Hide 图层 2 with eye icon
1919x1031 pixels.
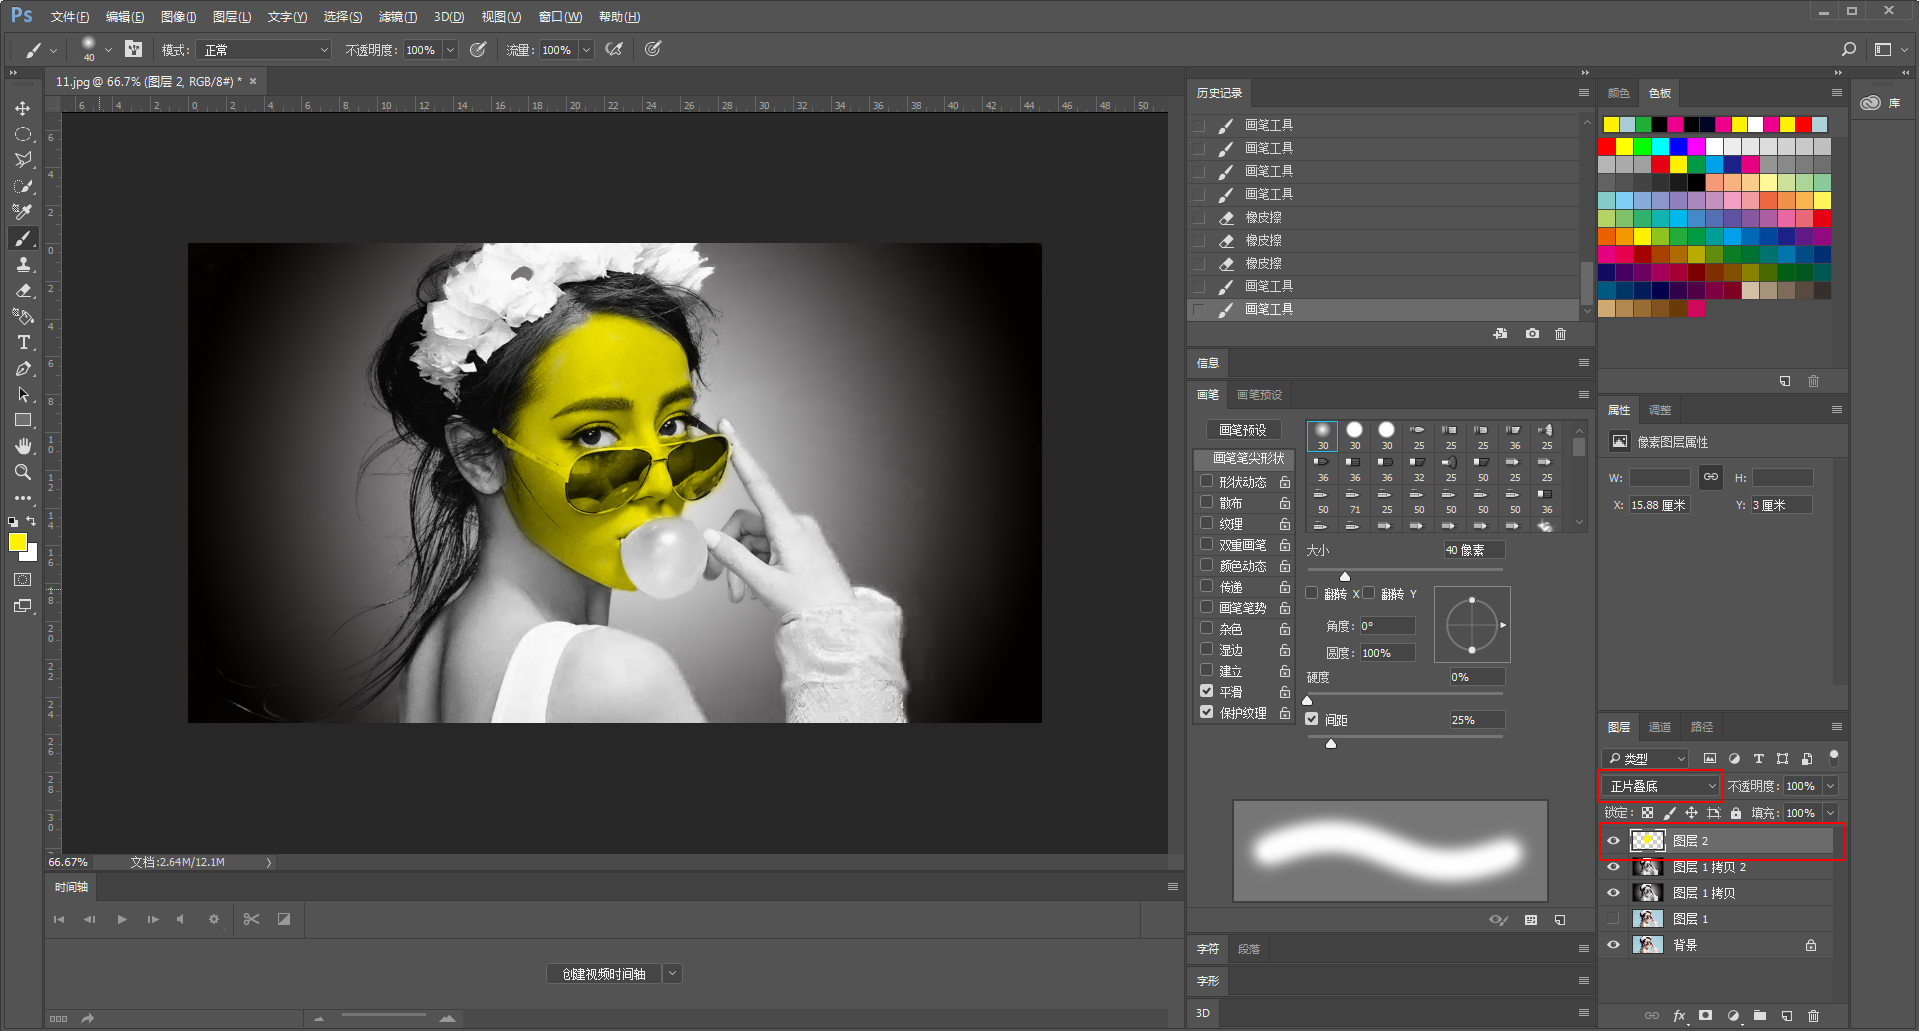click(x=1614, y=841)
